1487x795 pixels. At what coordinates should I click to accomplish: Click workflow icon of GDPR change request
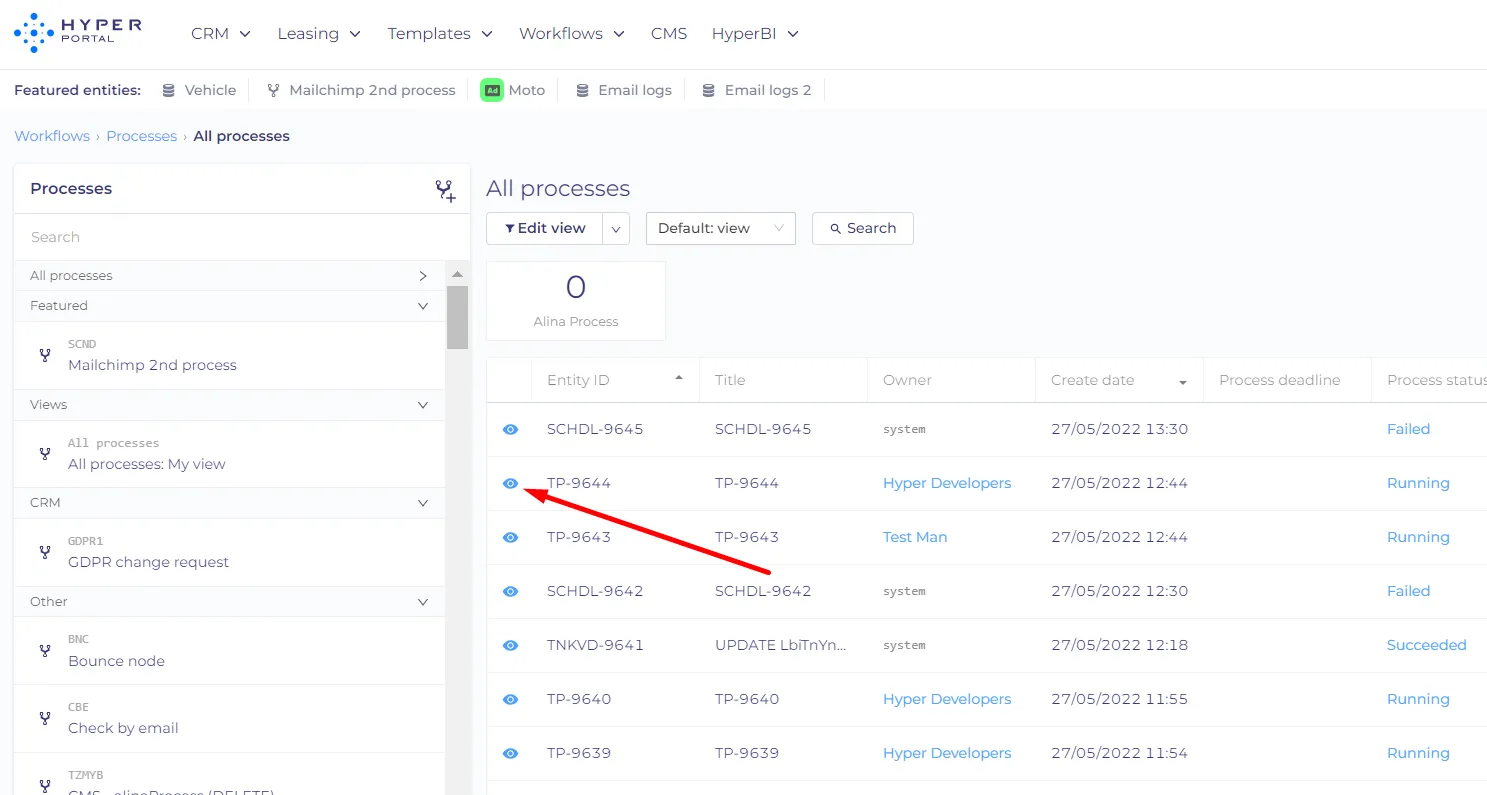pyautogui.click(x=44, y=552)
